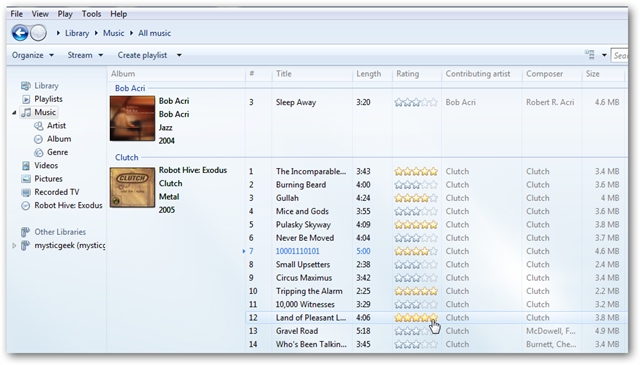Click the All music breadcrumb link
640x365 pixels.
pyautogui.click(x=154, y=33)
